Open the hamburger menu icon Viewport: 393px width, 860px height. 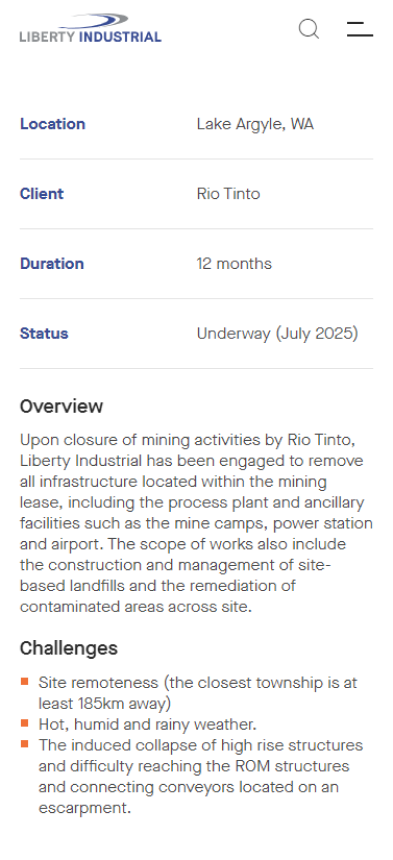click(x=360, y=29)
